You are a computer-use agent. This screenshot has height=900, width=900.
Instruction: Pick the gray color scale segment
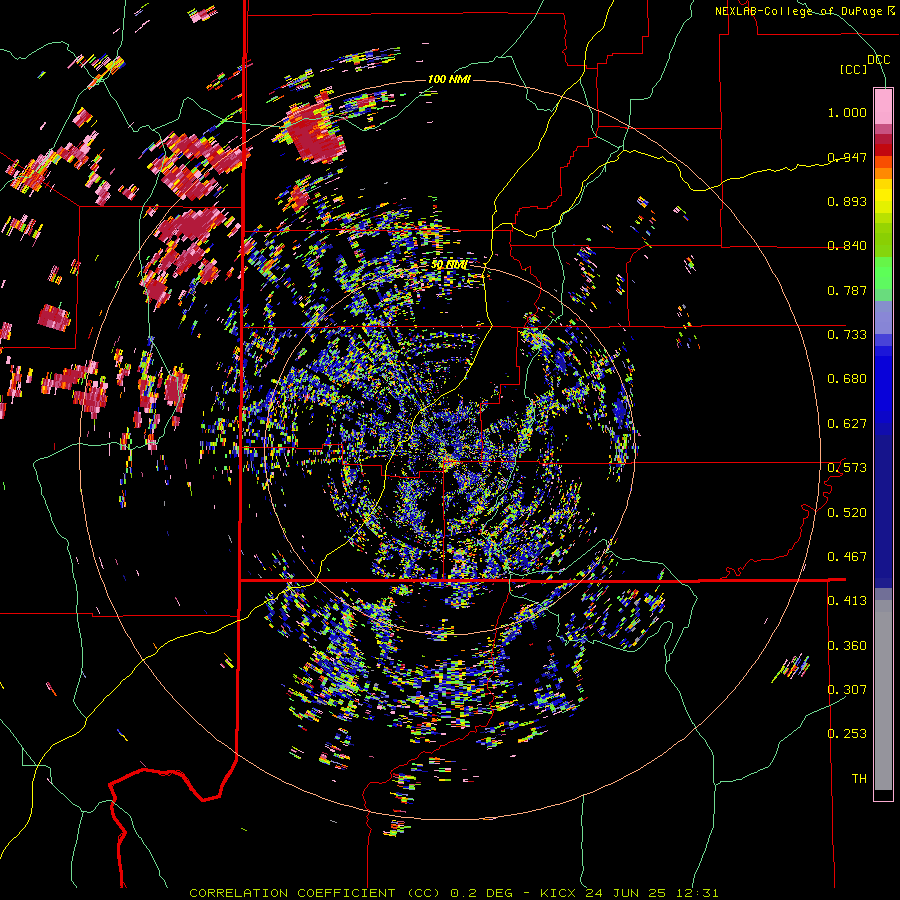[x=883, y=695]
